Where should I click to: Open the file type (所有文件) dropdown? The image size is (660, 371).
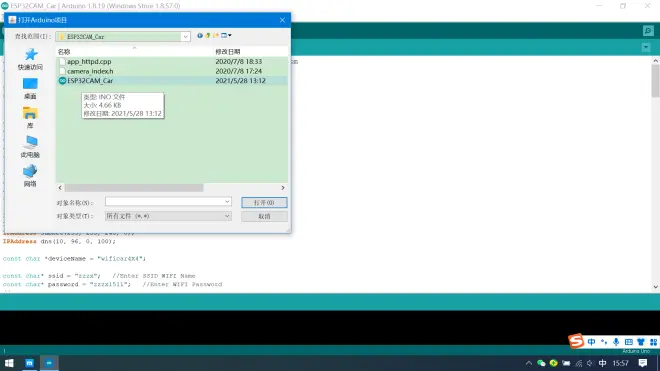click(x=168, y=216)
